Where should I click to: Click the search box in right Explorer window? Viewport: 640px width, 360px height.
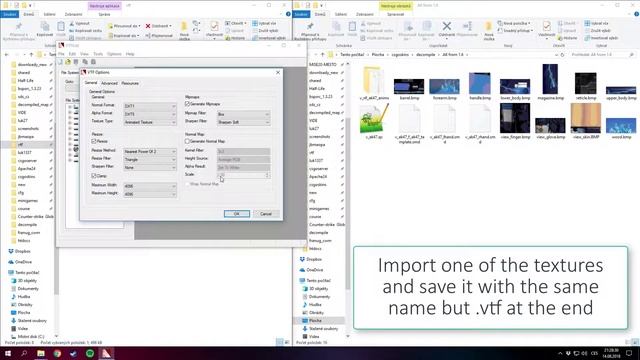tap(602, 54)
